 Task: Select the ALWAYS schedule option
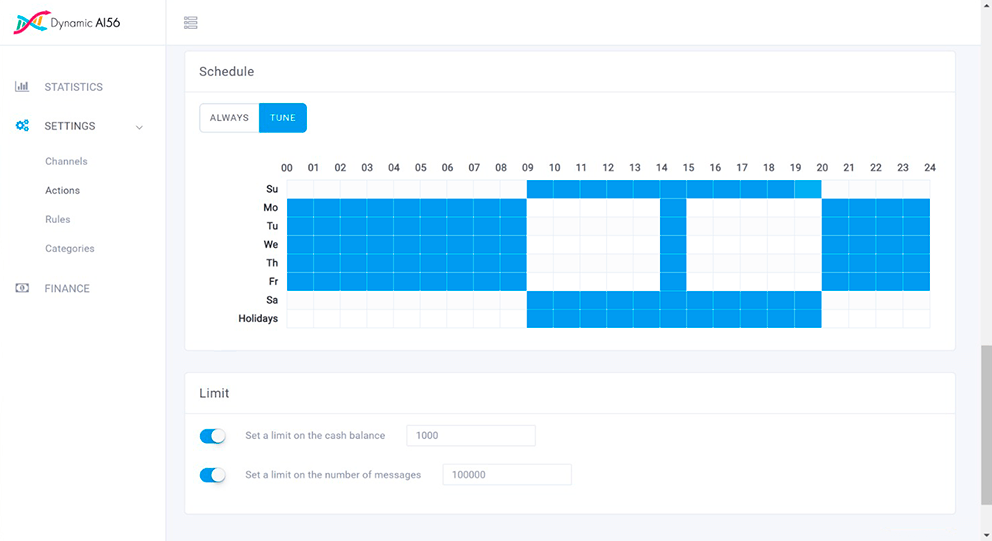coord(229,118)
